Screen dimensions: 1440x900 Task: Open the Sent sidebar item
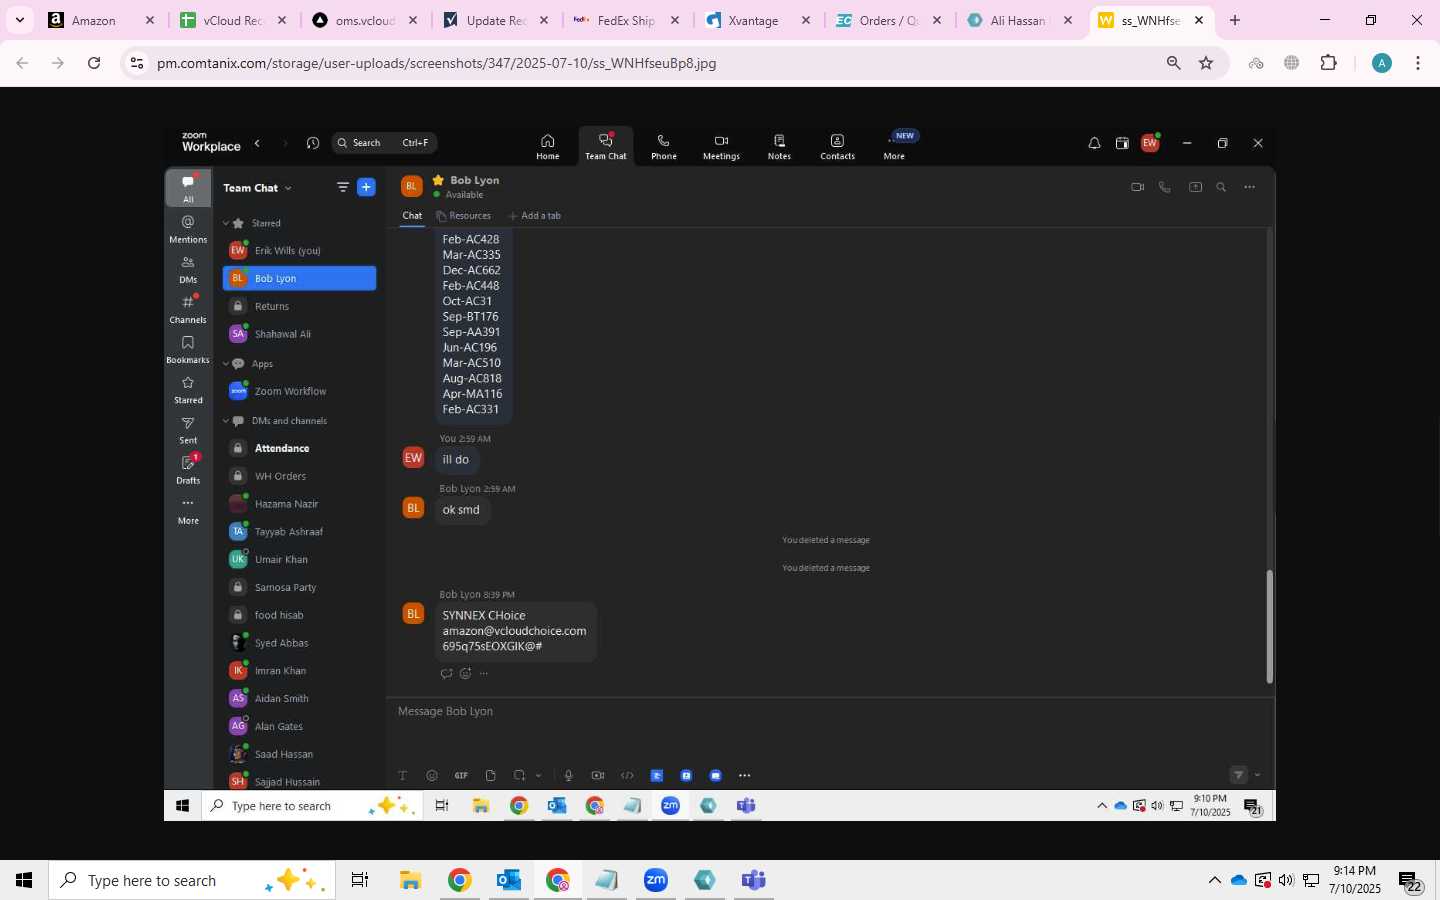[188, 430]
